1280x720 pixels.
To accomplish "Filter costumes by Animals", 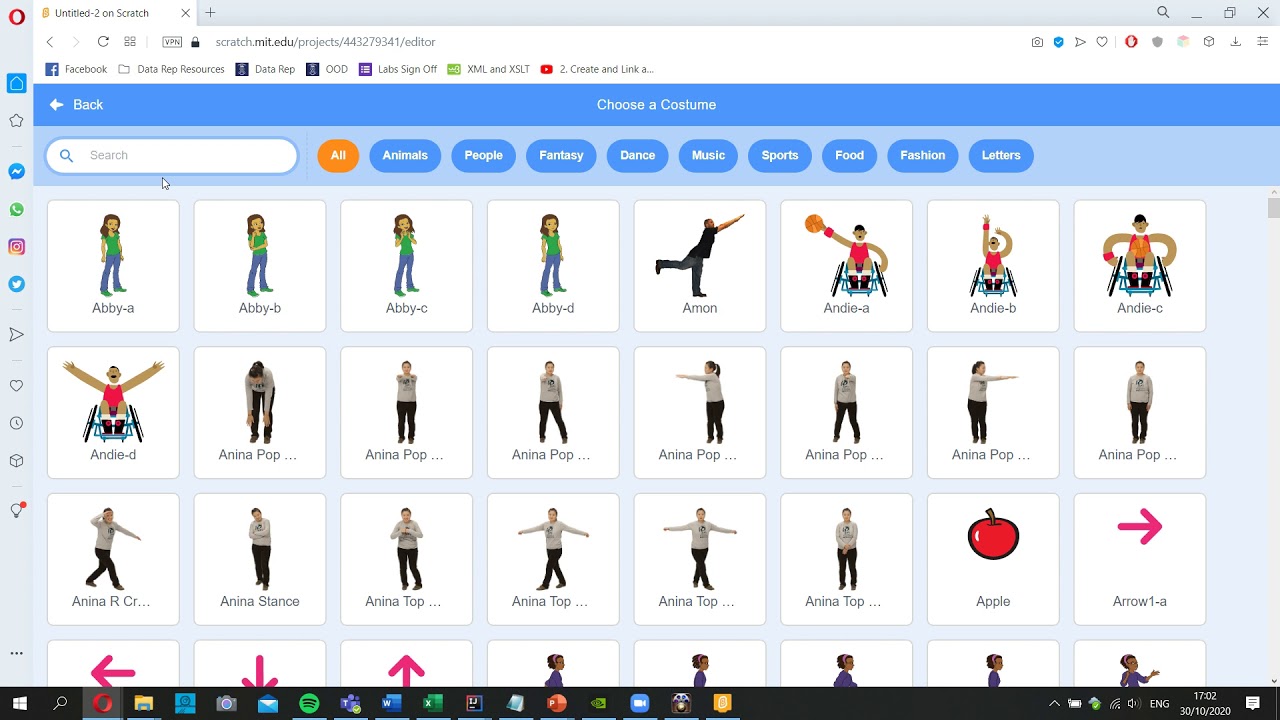I will [x=405, y=155].
